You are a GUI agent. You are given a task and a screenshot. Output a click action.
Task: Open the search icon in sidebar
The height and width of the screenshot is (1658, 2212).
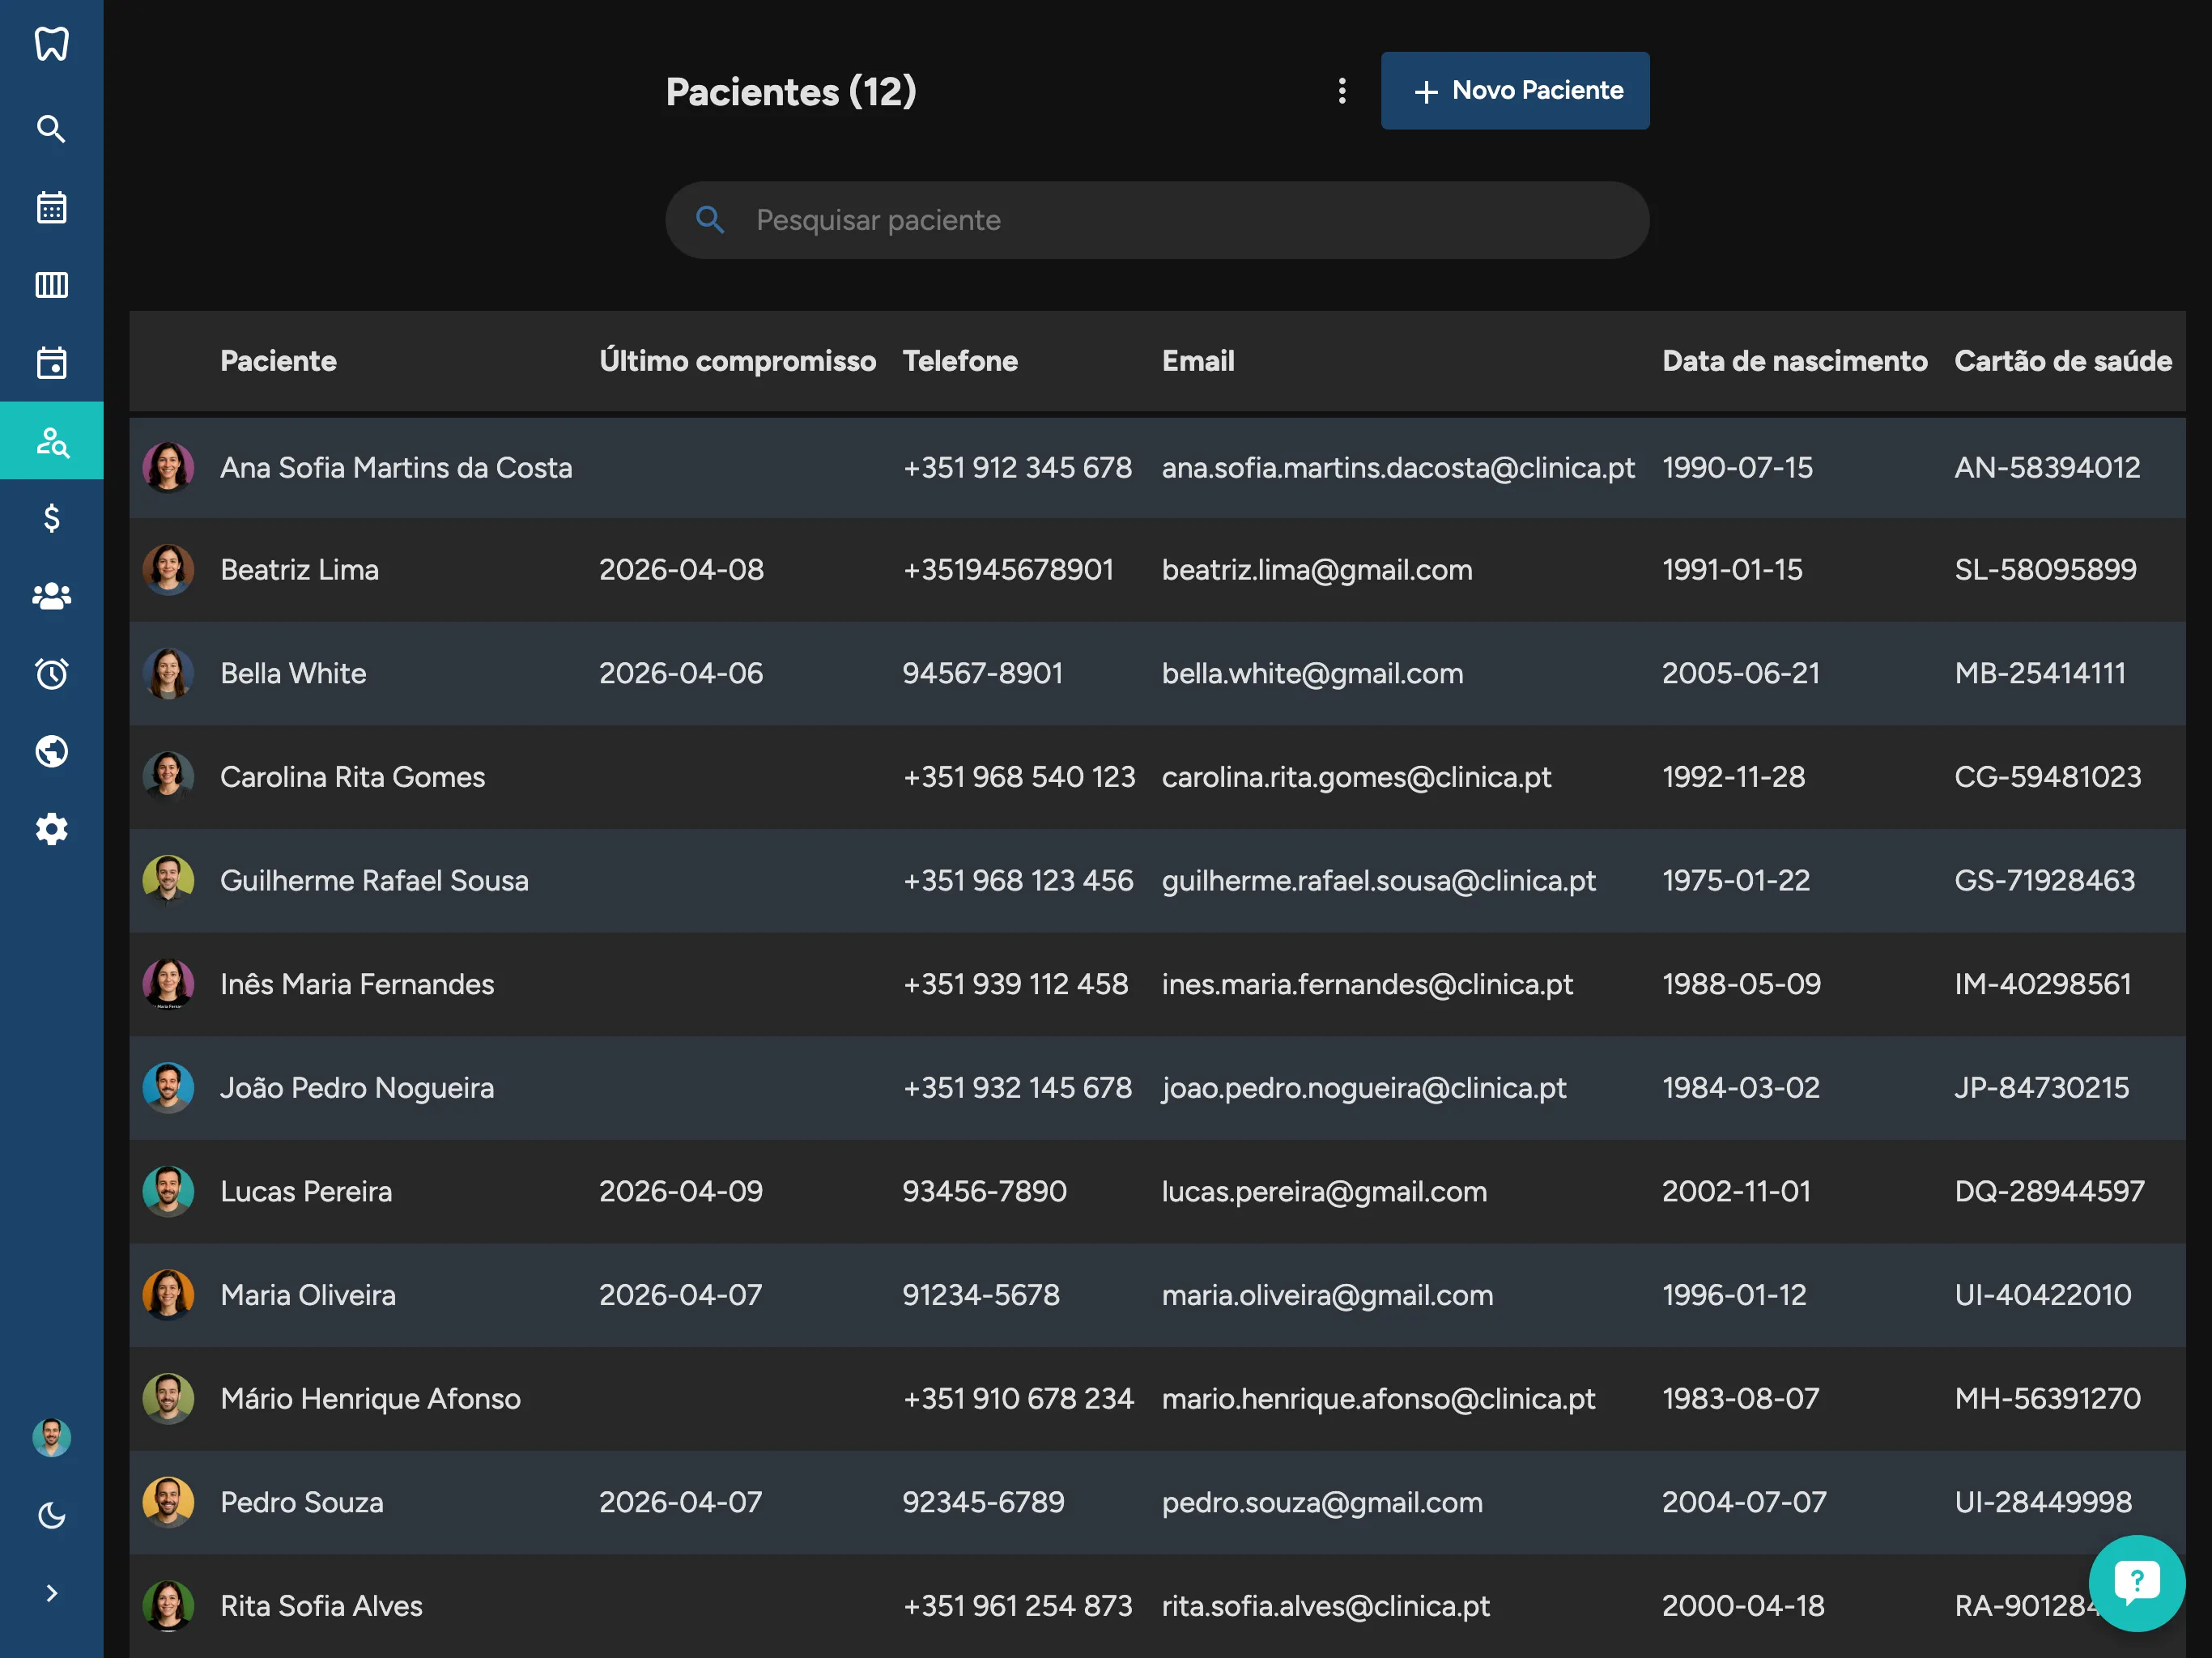click(51, 129)
